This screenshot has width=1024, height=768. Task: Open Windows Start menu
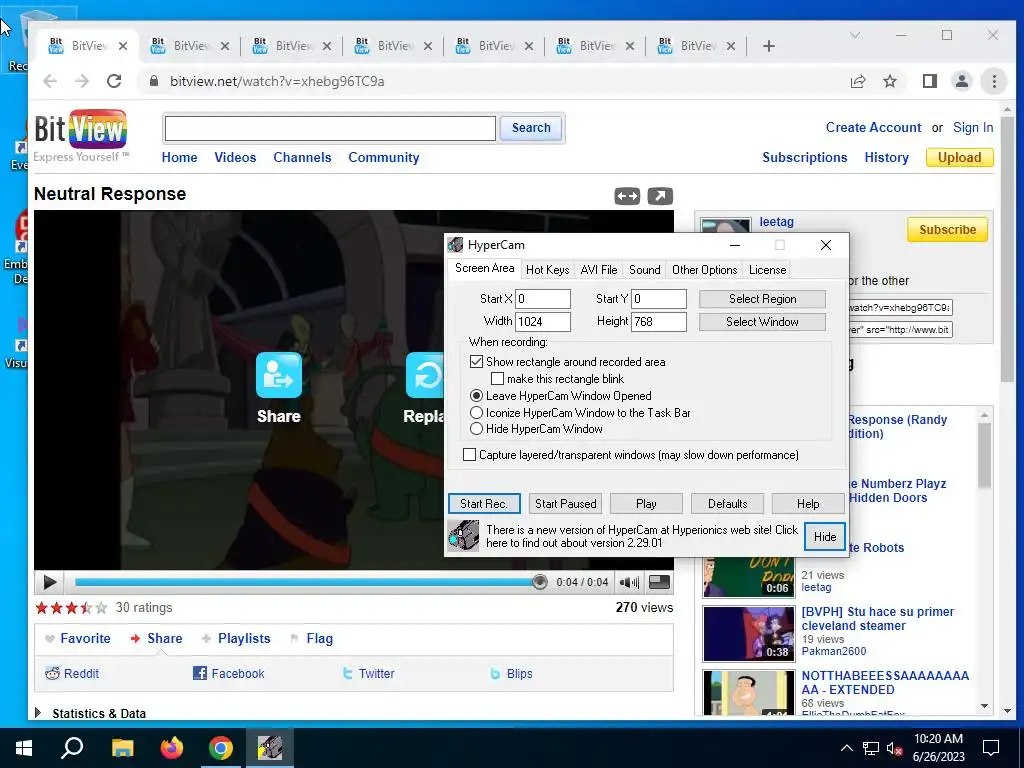pyautogui.click(x=24, y=748)
